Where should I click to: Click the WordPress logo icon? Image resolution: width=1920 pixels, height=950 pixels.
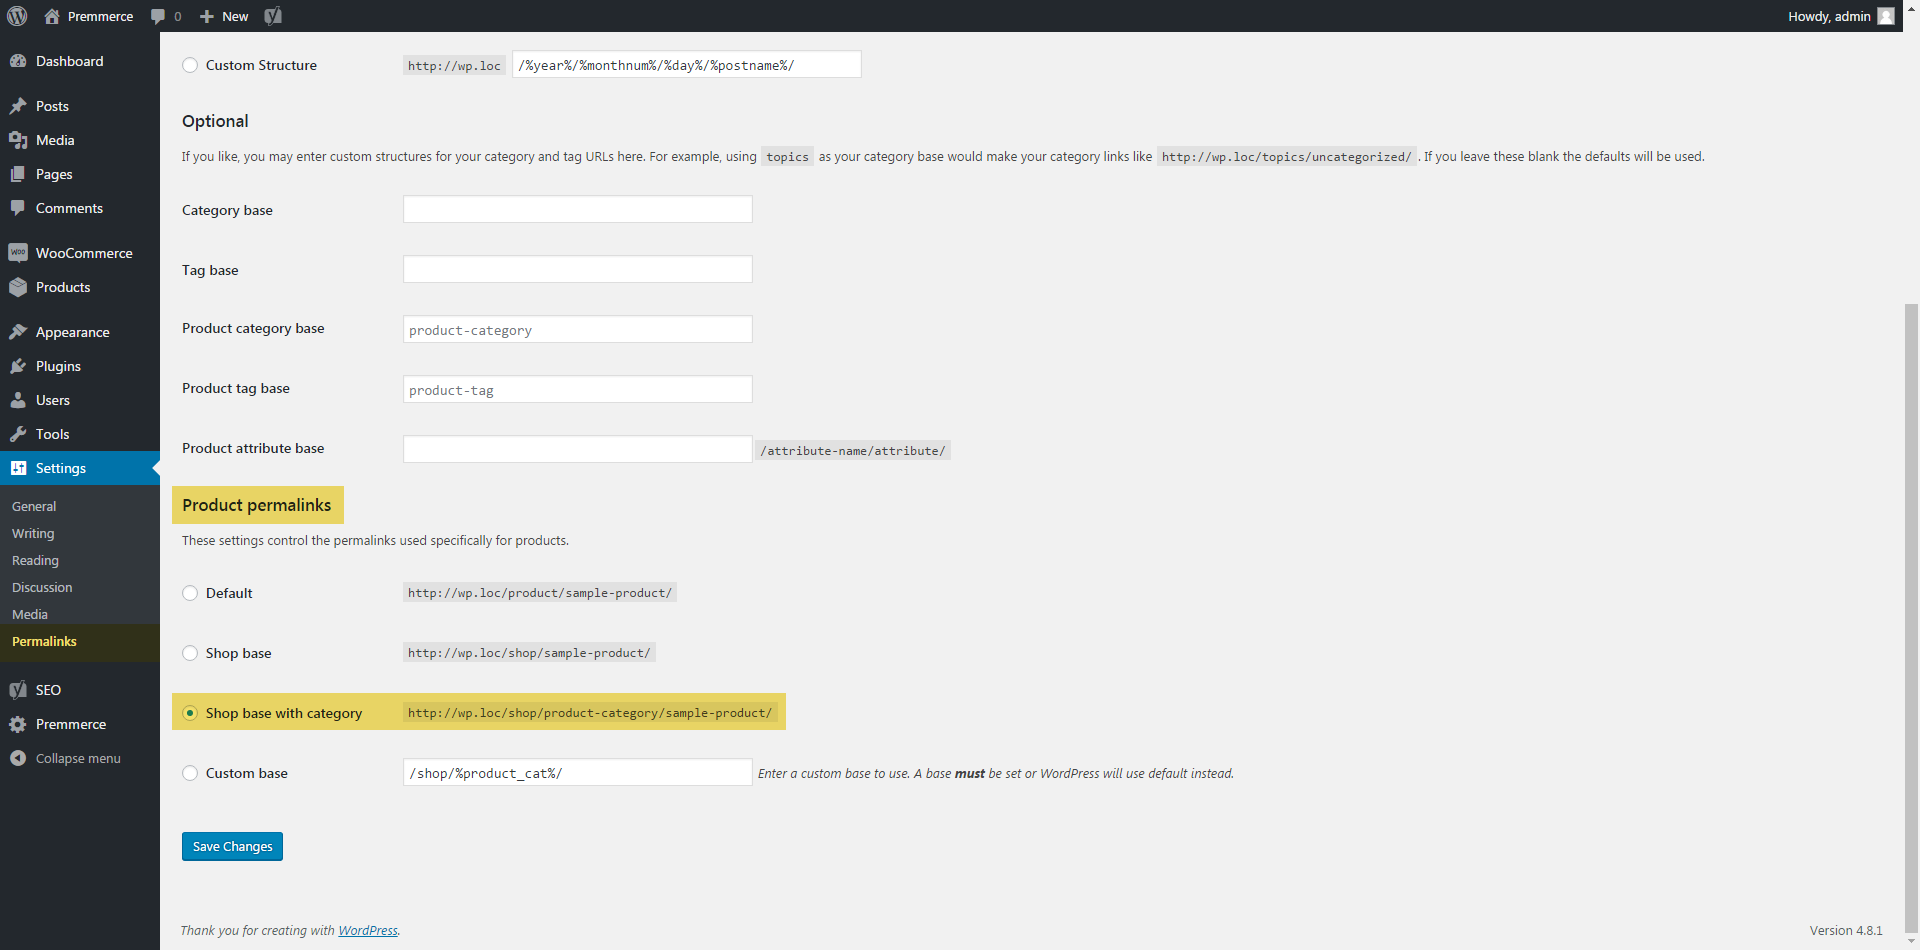point(17,16)
